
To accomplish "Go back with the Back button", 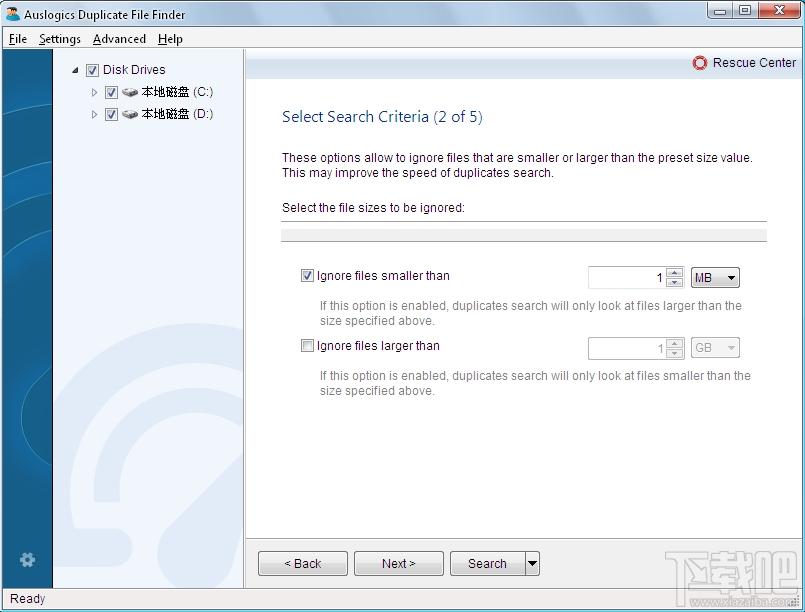I will pyautogui.click(x=302, y=564).
